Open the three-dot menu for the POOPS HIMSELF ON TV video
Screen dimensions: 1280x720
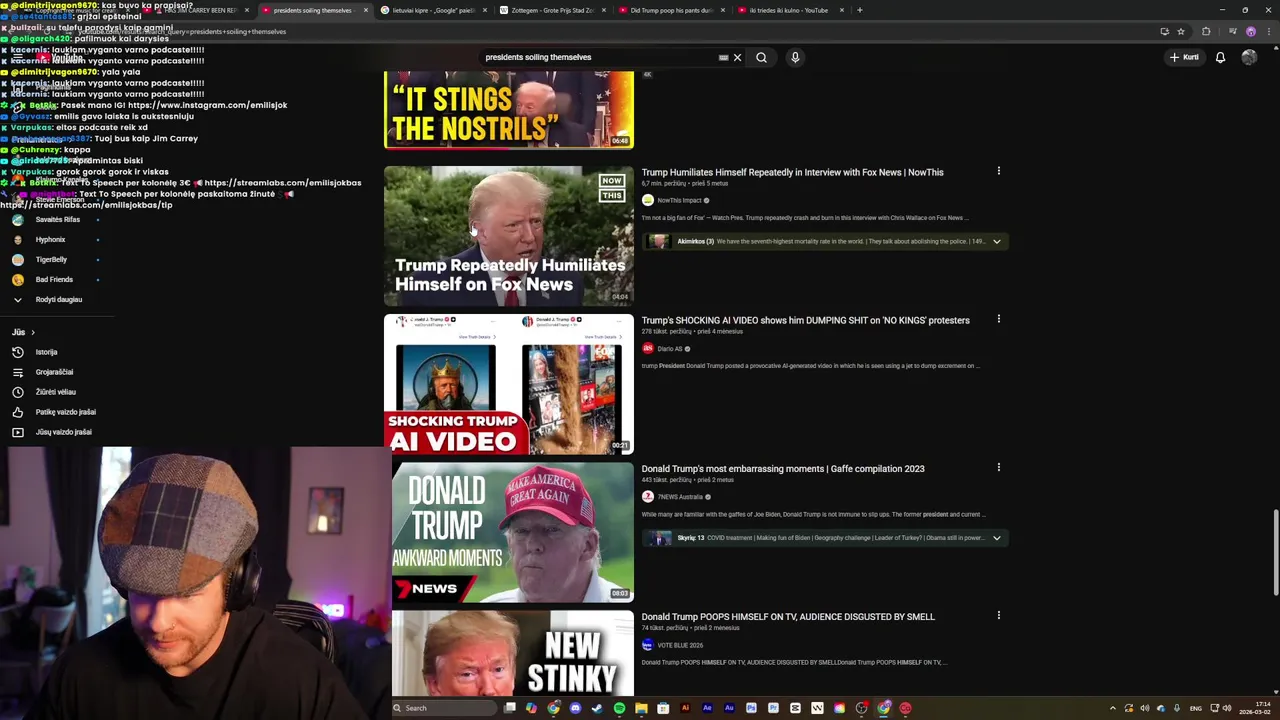998,615
